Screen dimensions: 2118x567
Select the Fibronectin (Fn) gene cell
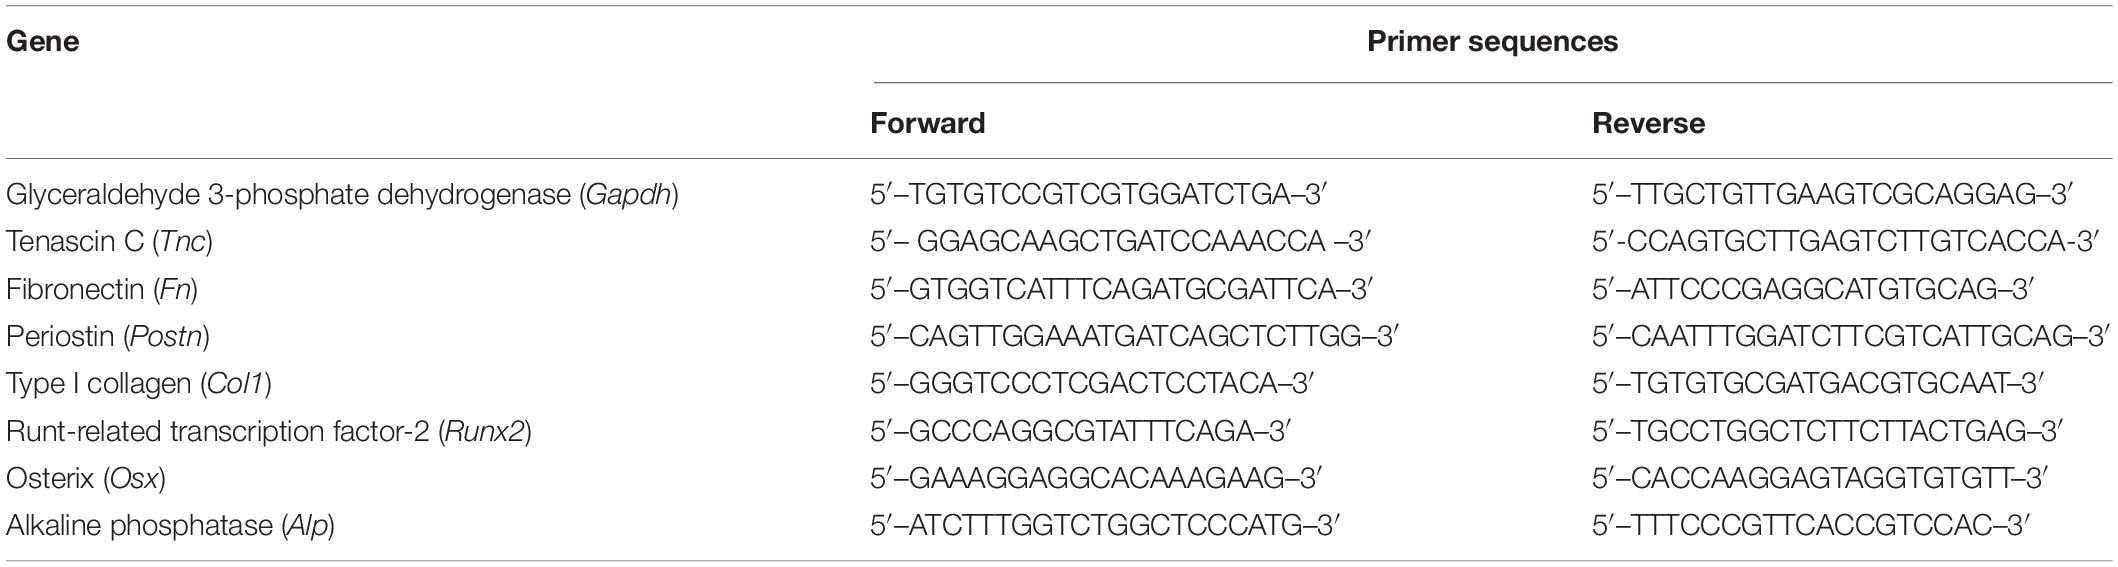tap(102, 290)
